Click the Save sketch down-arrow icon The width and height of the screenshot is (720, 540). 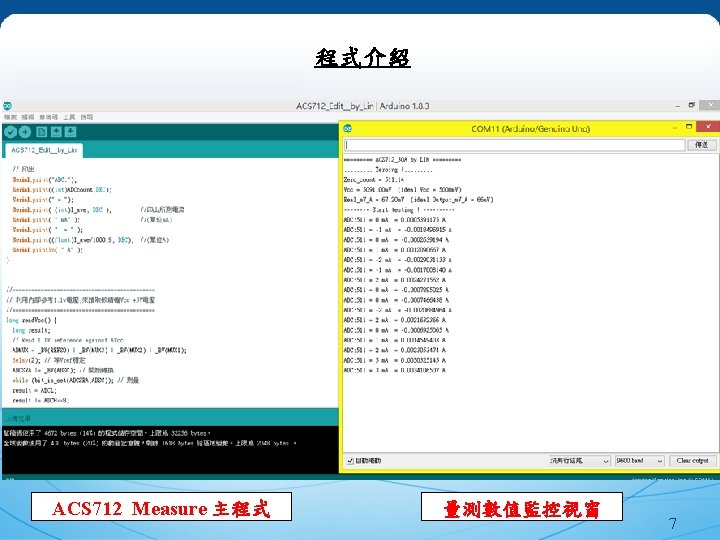70,132
